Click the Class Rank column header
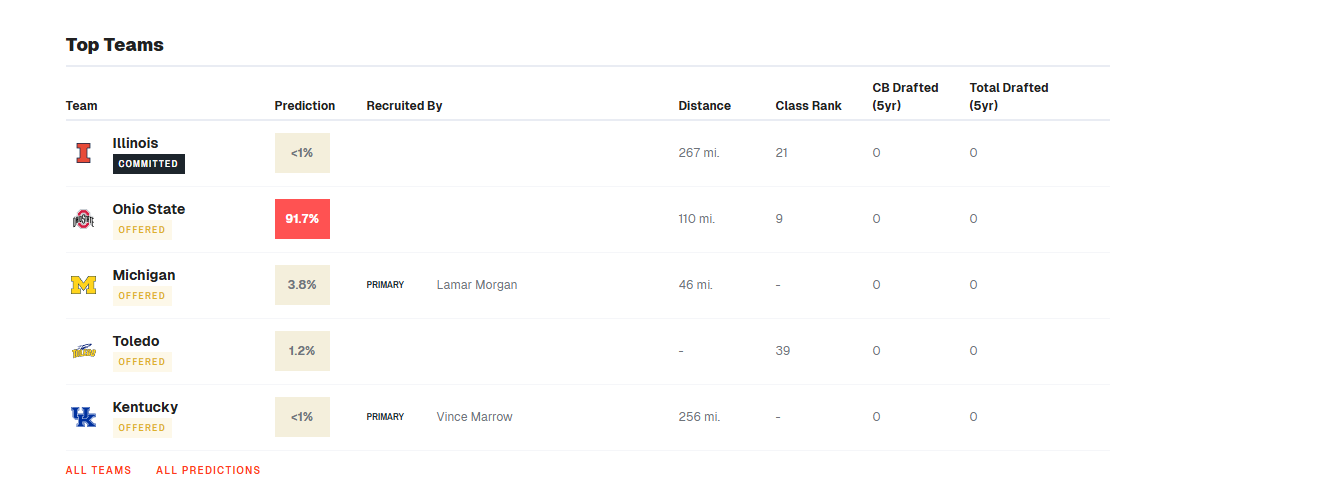The width and height of the screenshot is (1321, 494). 808,106
